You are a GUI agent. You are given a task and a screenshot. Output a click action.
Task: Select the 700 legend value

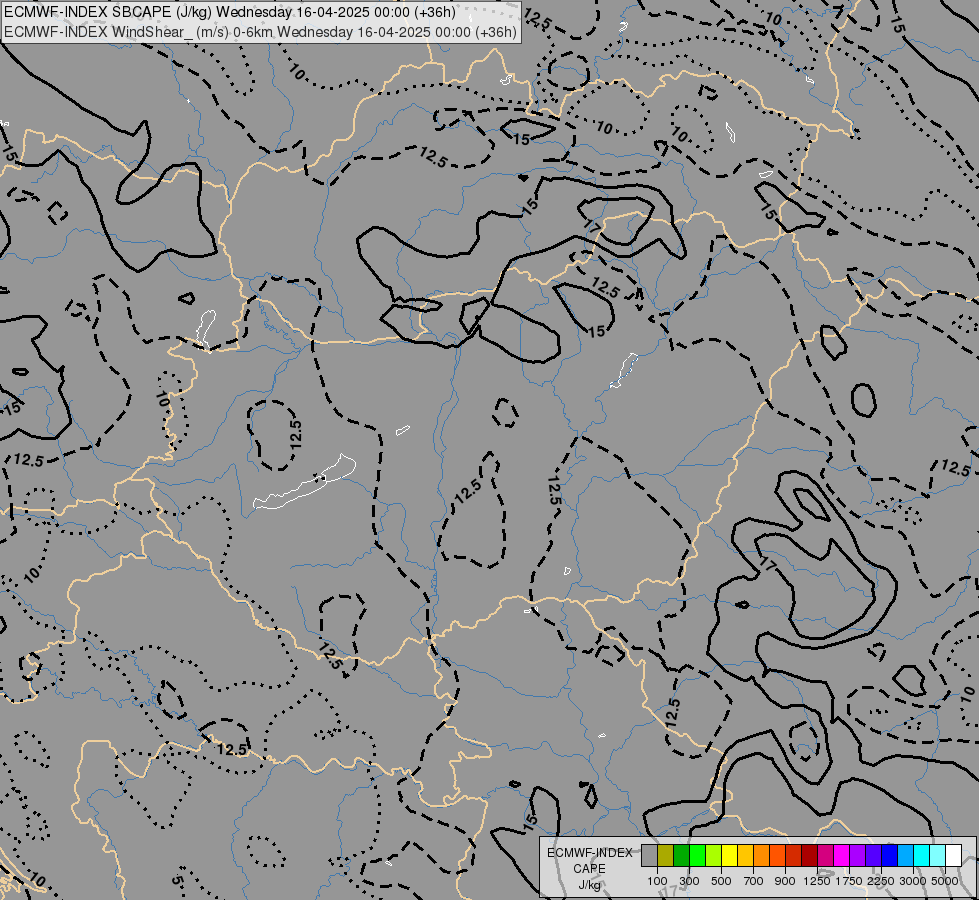[754, 881]
